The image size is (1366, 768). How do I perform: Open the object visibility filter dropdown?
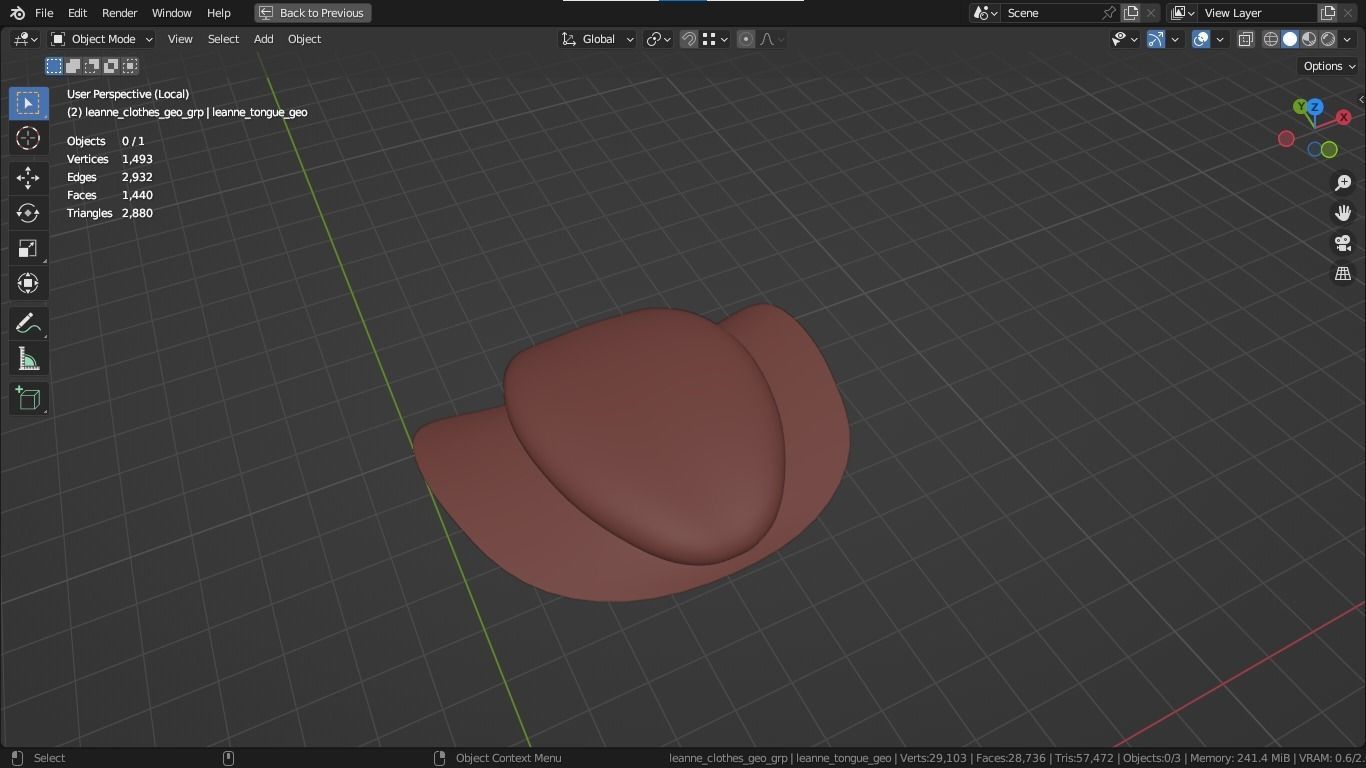[1125, 39]
